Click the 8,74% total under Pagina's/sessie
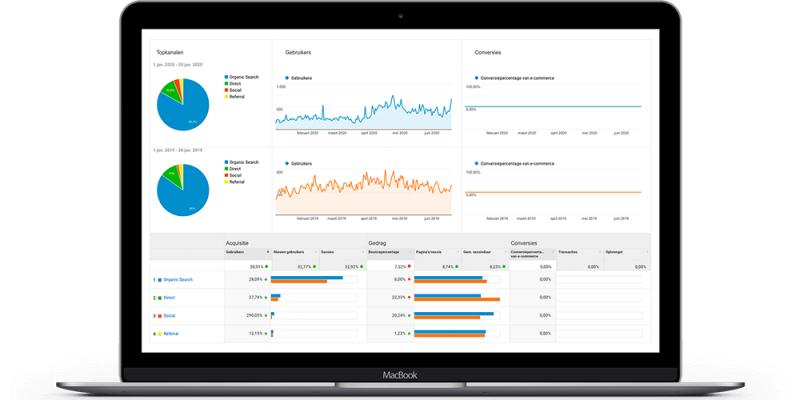This screenshot has height=400, width=800. (x=447, y=266)
